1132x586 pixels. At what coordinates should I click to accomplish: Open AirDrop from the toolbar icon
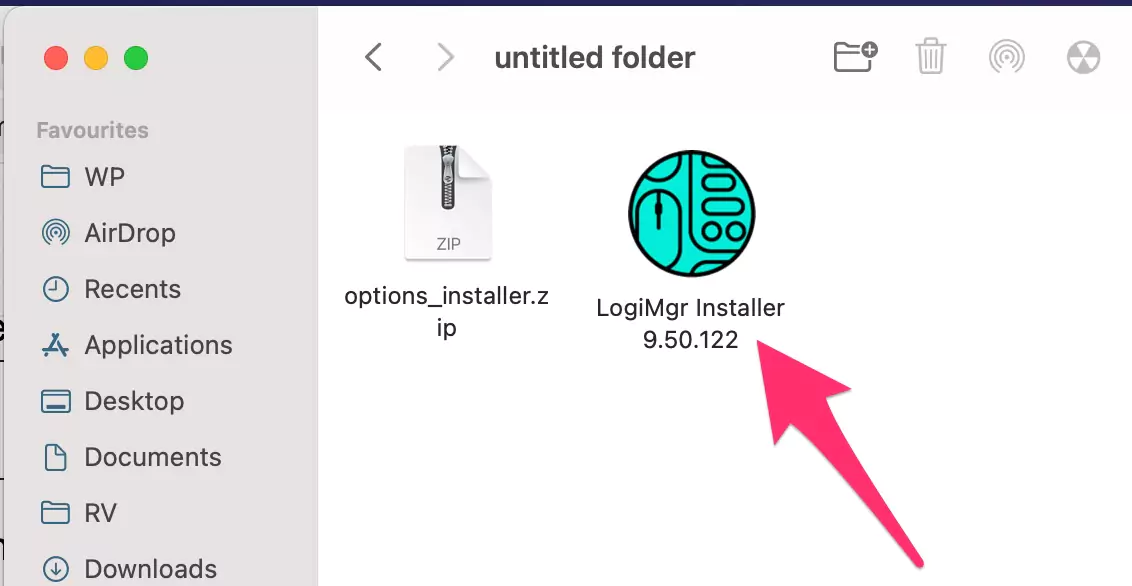click(x=1006, y=57)
